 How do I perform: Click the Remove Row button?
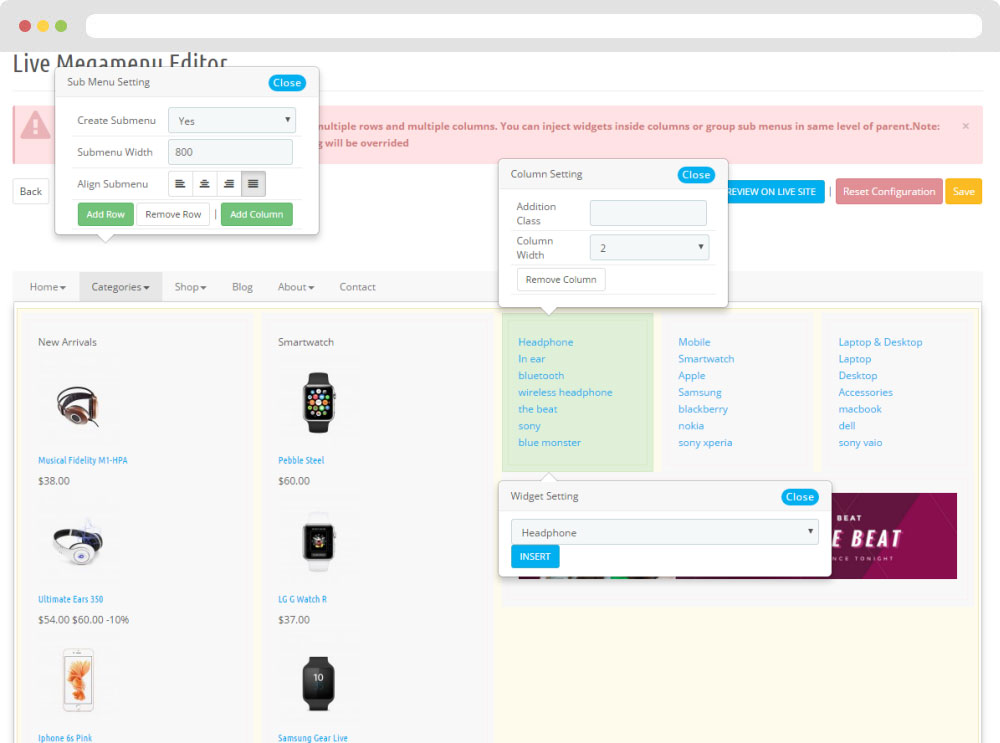tap(173, 214)
